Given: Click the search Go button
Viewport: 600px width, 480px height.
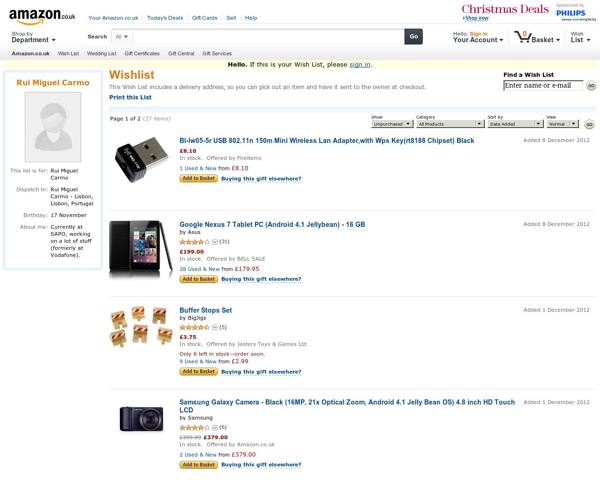Looking at the screenshot, I should coord(413,36).
